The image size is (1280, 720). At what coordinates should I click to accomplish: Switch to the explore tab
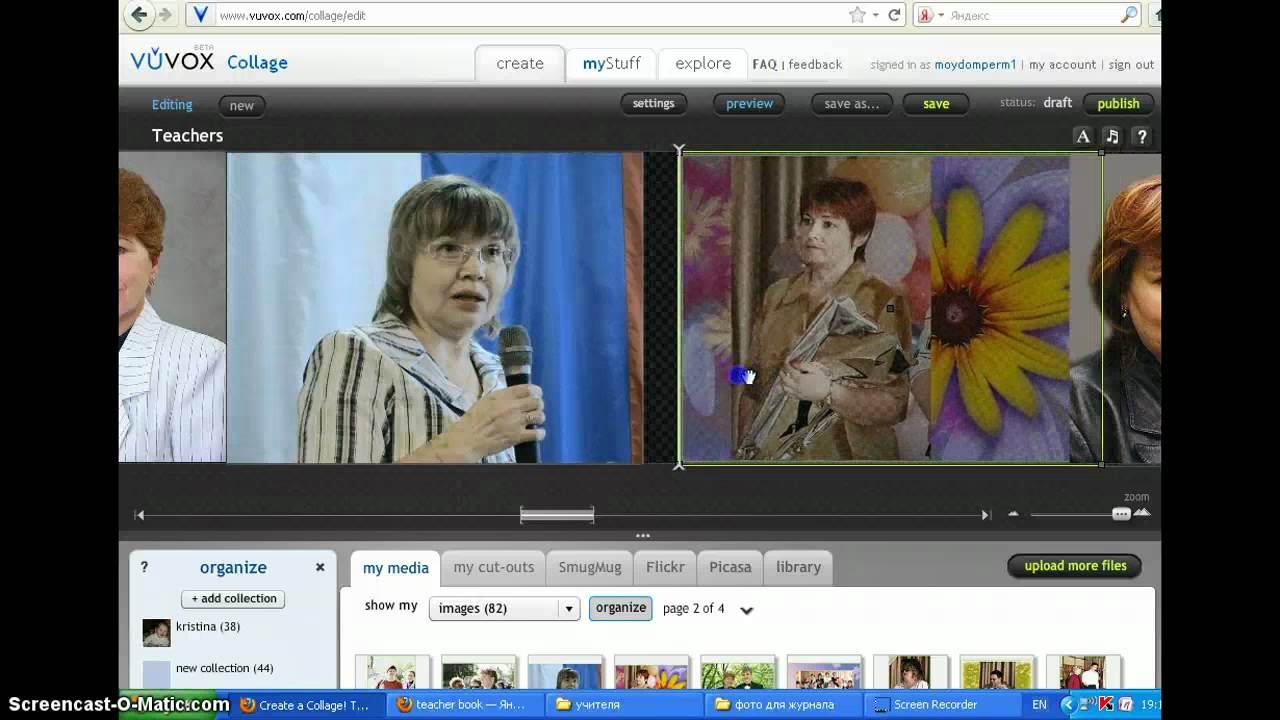pyautogui.click(x=703, y=63)
